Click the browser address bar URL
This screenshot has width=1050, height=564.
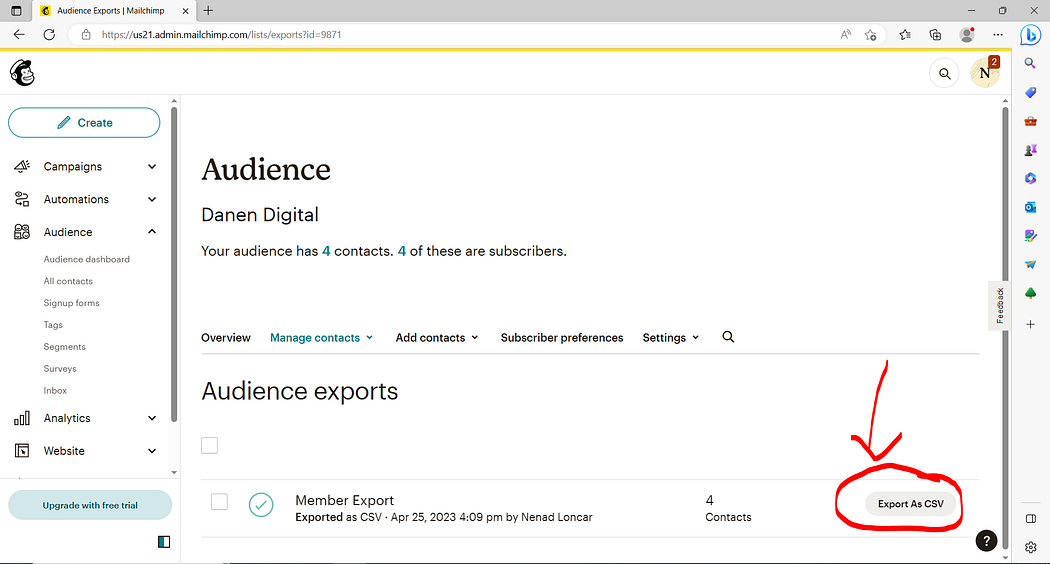tap(222, 35)
